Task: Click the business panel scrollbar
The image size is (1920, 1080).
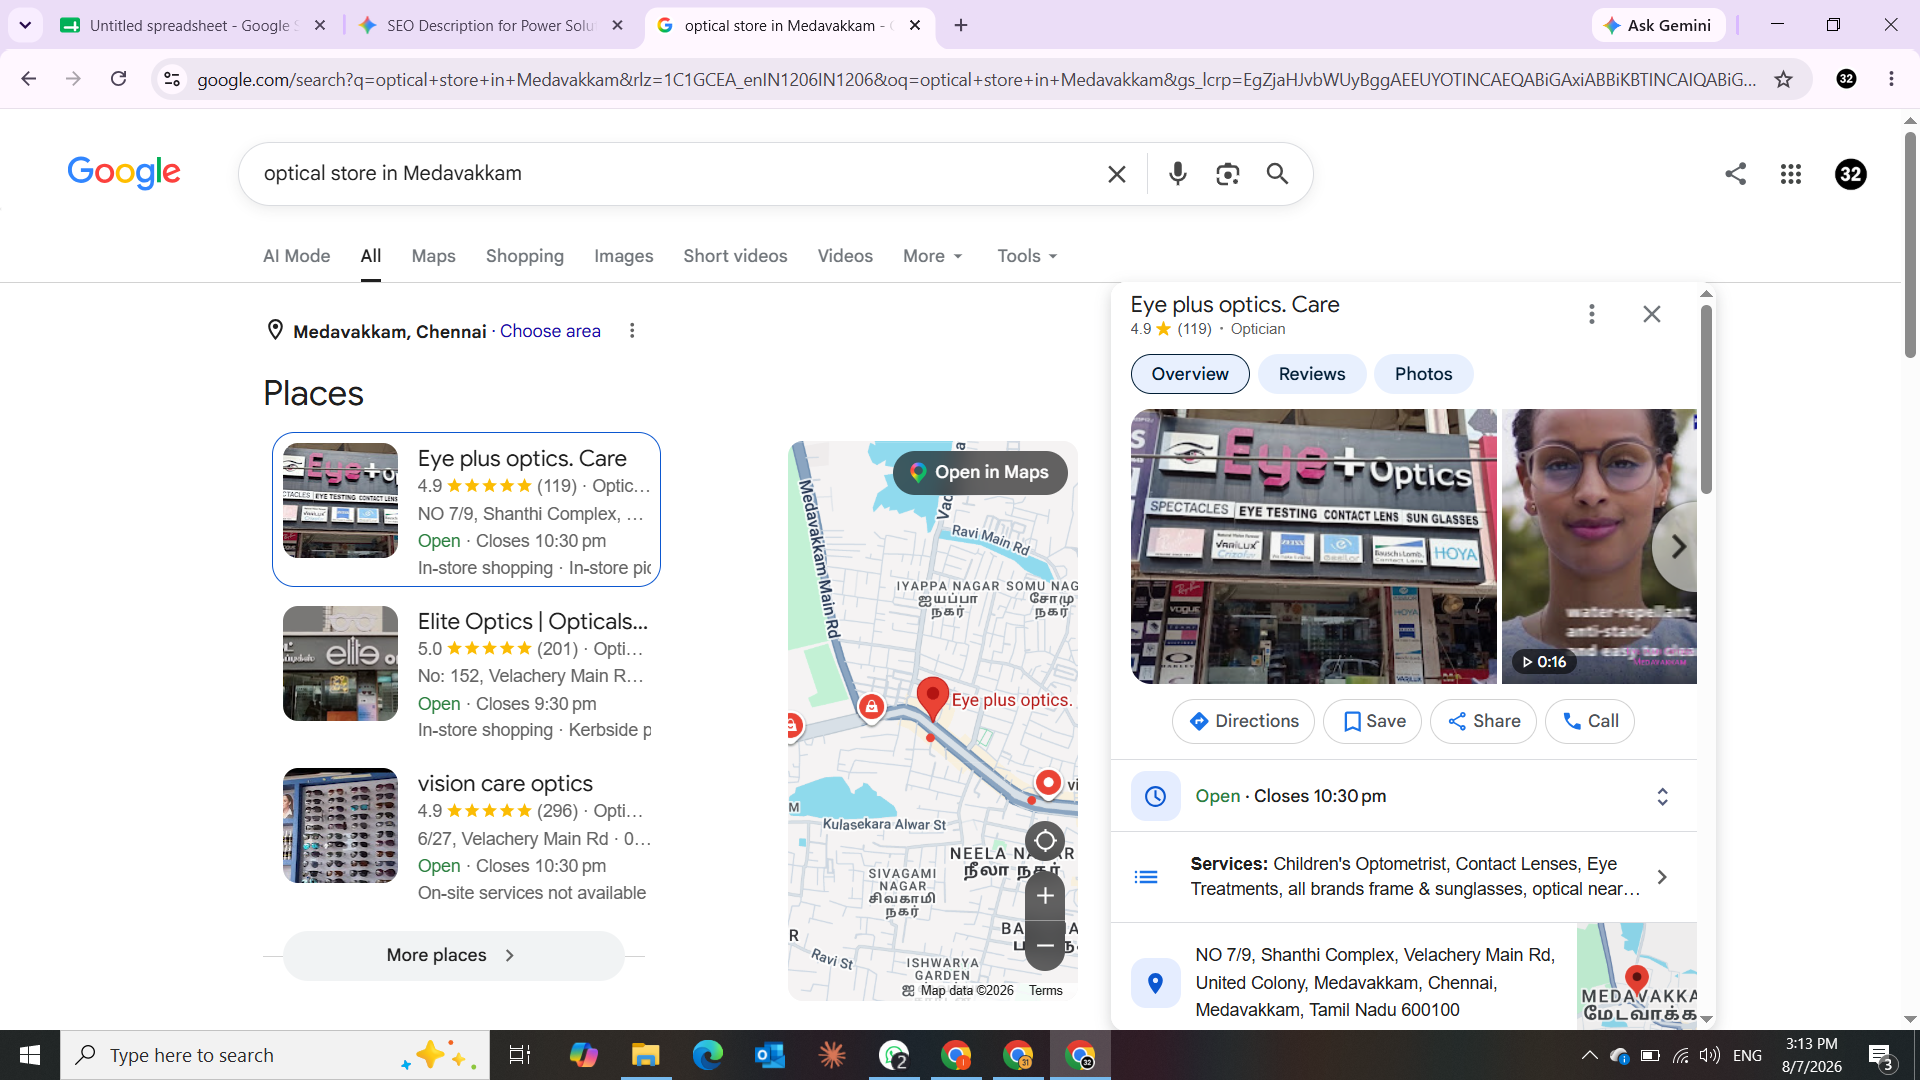Action: pos(1706,400)
